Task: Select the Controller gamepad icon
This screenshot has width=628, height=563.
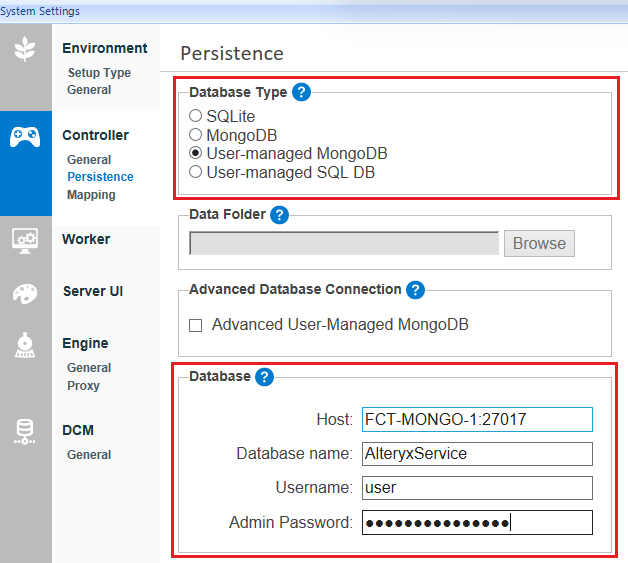Action: [25, 137]
